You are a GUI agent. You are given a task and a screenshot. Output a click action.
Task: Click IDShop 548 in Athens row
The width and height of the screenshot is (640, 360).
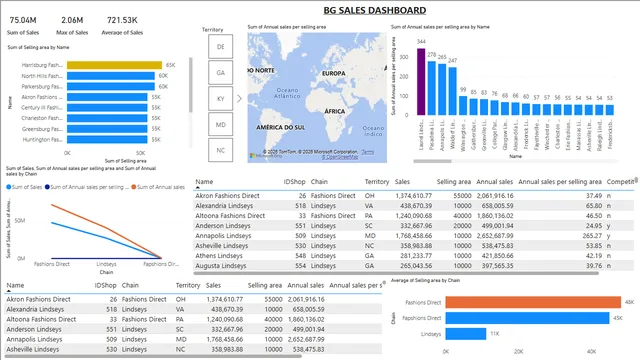tap(300, 256)
